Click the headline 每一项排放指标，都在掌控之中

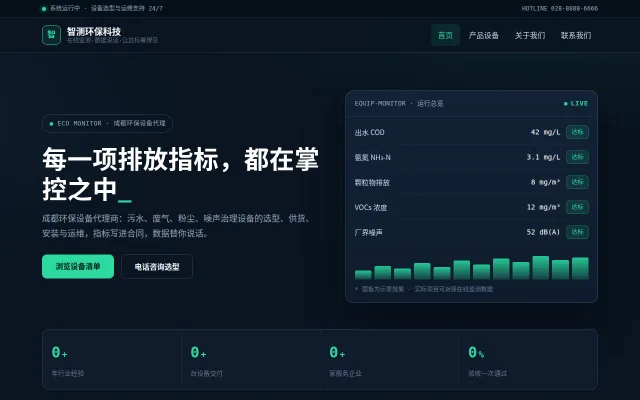[x=180, y=174]
